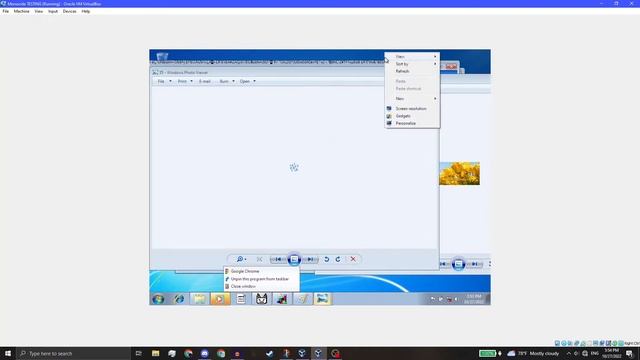Choose Unpin this program from taskbar
Screen dimensions: 640x360
click(x=261, y=279)
